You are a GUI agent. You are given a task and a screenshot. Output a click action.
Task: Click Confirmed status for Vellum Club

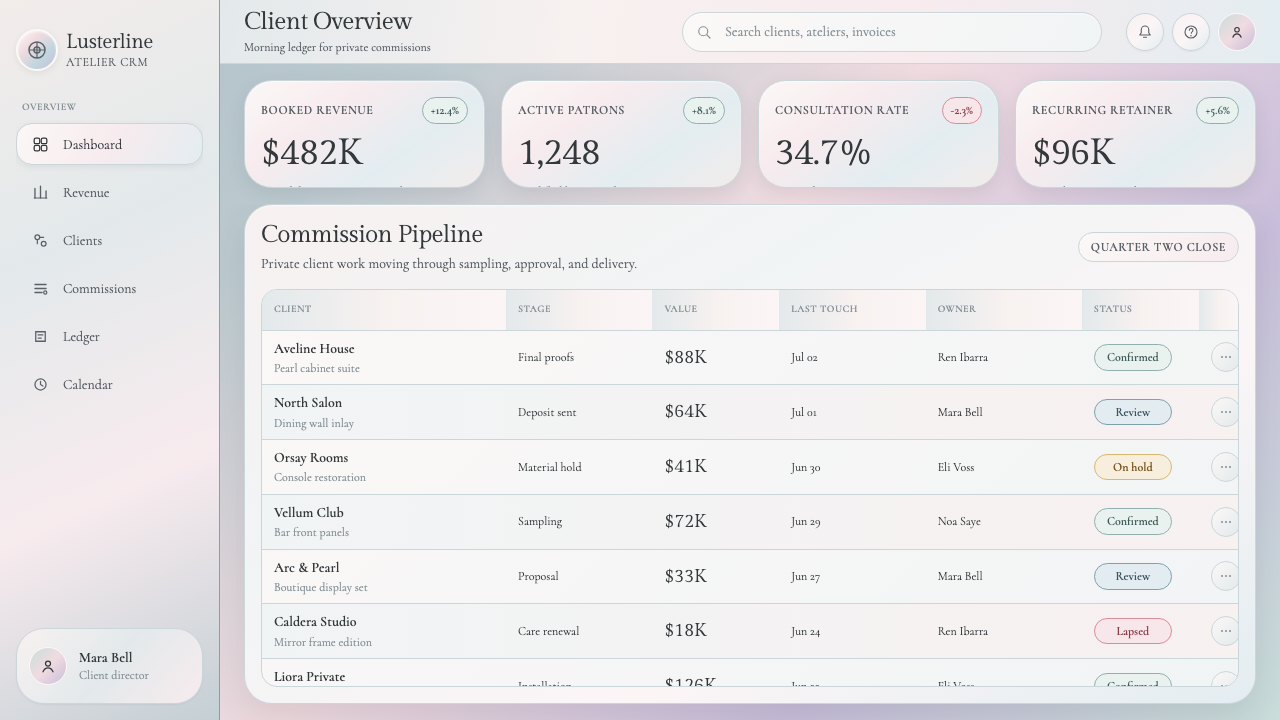[1133, 521]
